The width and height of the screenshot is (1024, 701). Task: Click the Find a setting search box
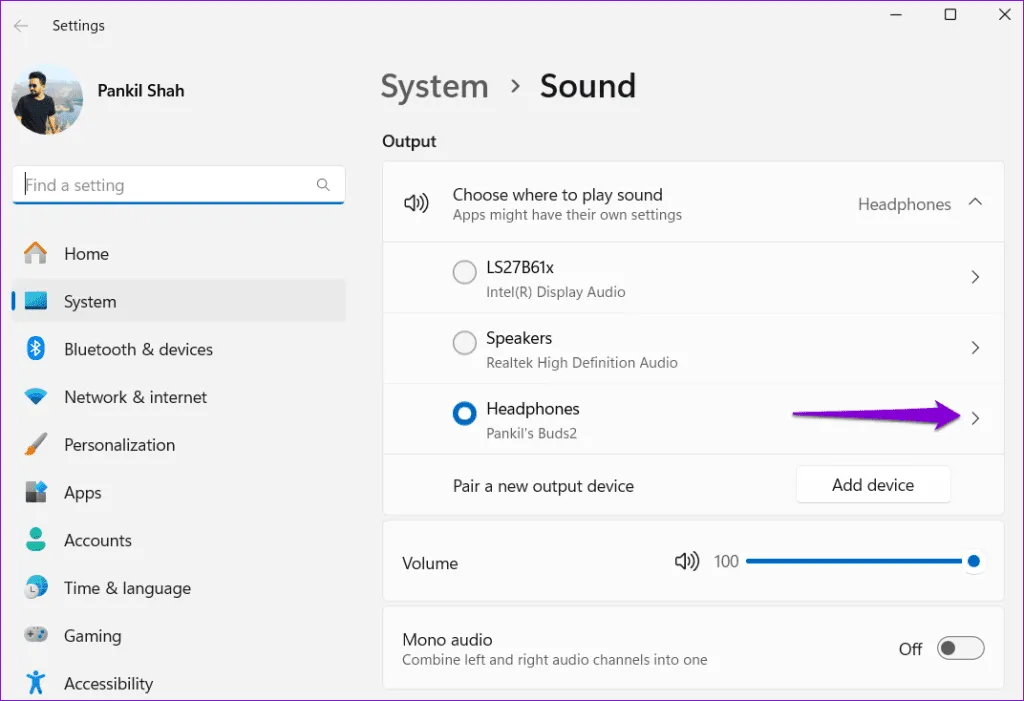click(x=165, y=185)
